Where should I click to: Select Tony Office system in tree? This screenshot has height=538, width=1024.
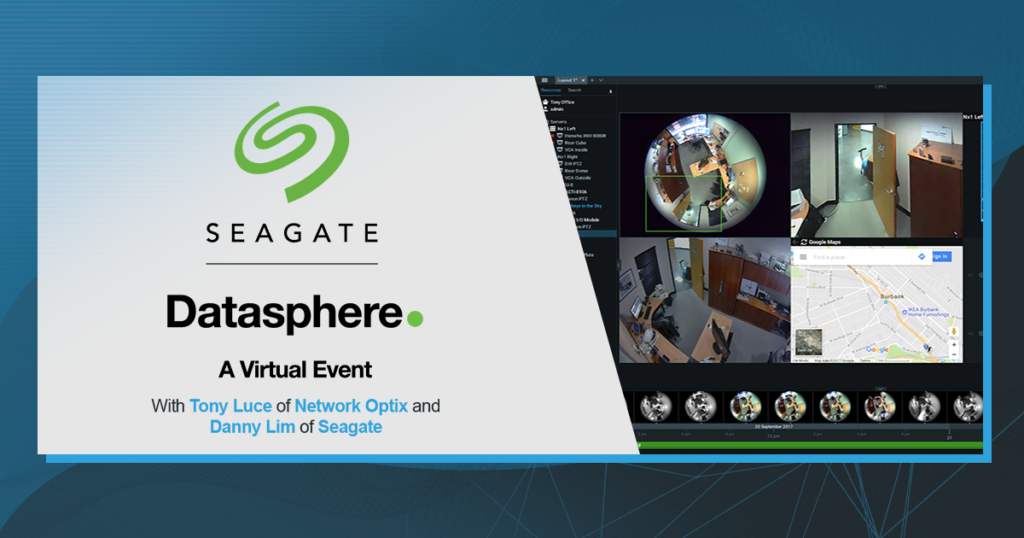(562, 102)
